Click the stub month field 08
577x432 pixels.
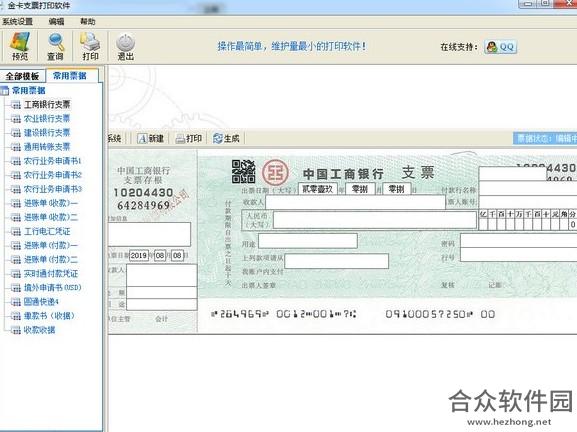point(160,255)
